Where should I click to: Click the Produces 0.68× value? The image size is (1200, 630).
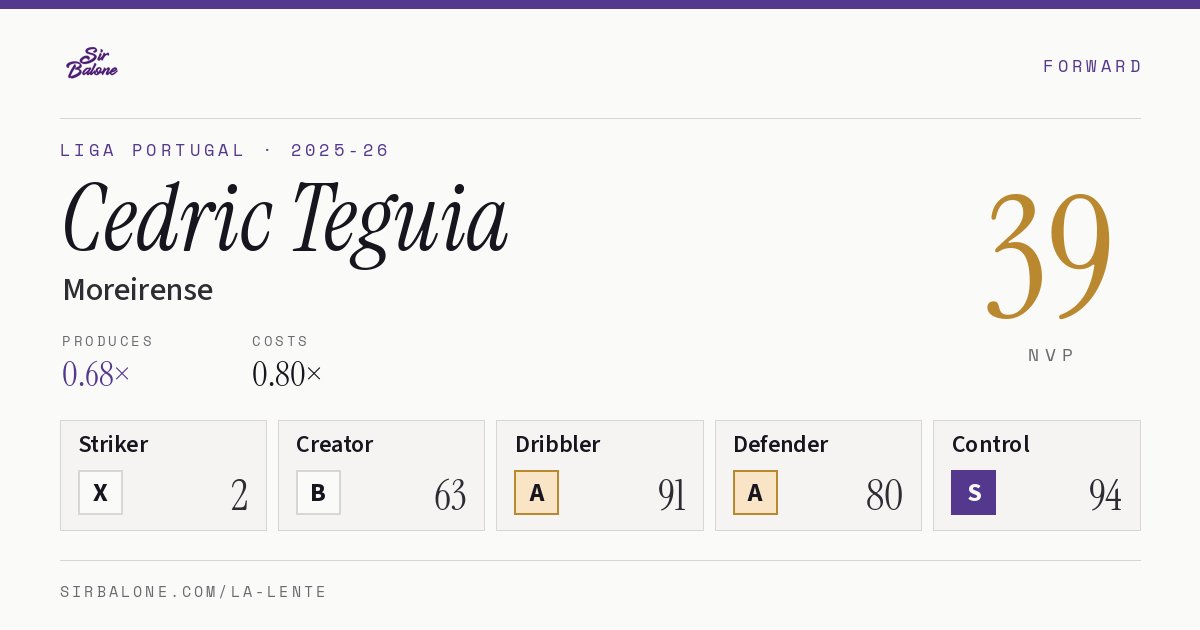96,374
